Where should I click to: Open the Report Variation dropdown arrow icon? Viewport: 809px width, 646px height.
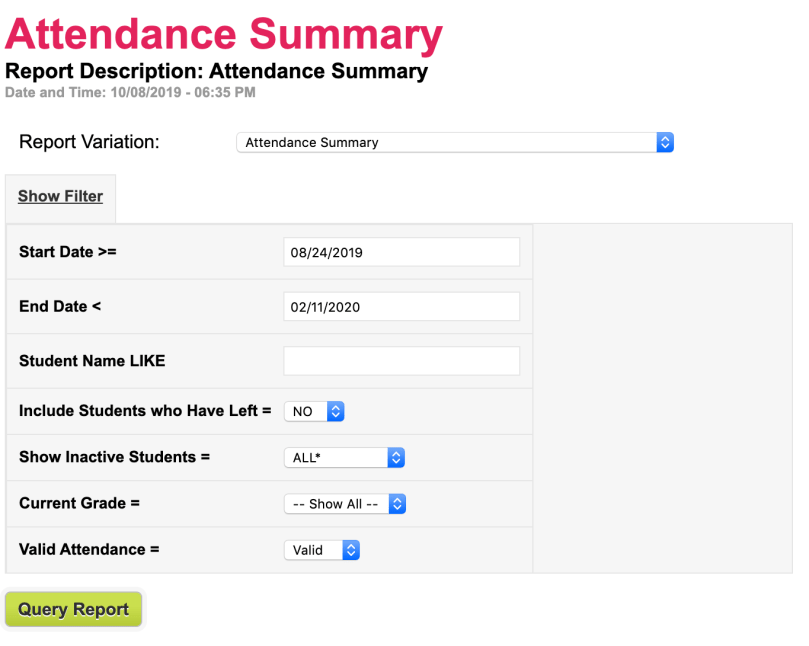click(664, 142)
